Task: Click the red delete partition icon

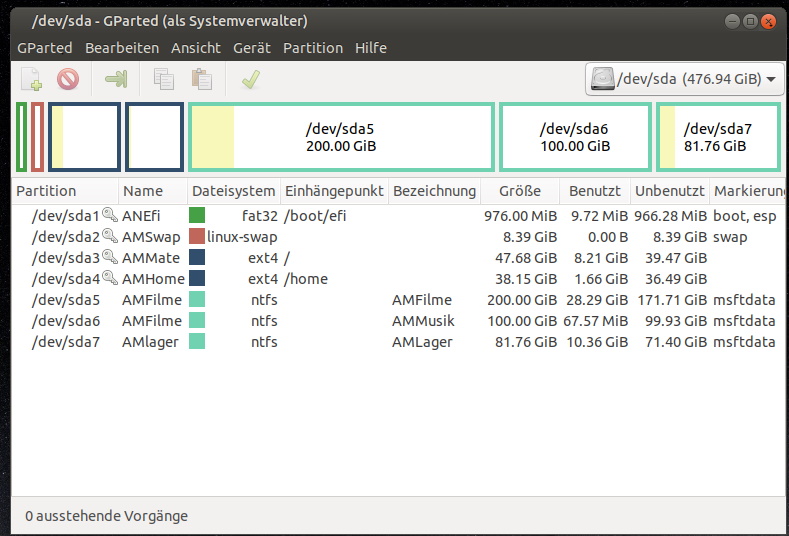Action: coord(68,79)
